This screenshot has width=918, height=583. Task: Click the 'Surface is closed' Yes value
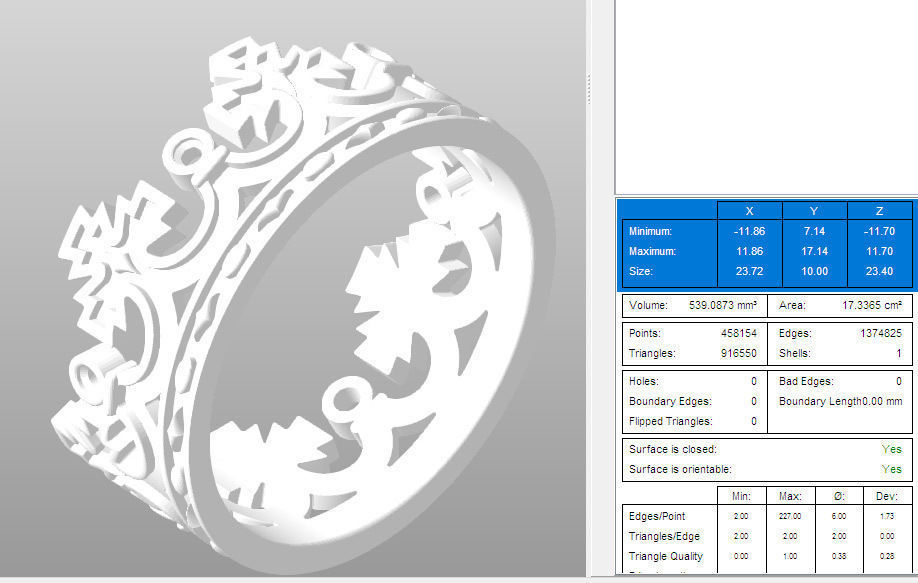point(892,449)
